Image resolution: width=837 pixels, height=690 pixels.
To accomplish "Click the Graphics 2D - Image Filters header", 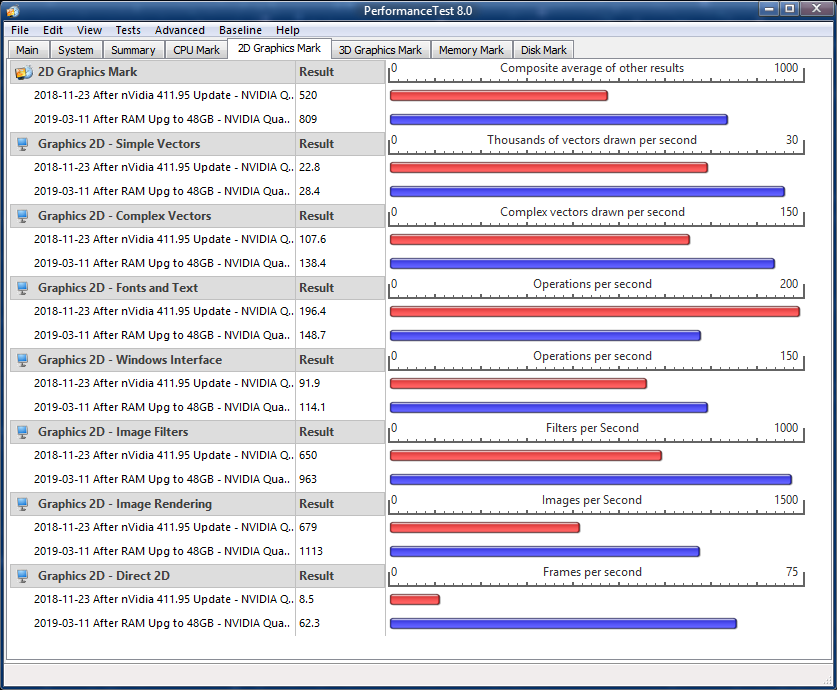I will click(113, 432).
